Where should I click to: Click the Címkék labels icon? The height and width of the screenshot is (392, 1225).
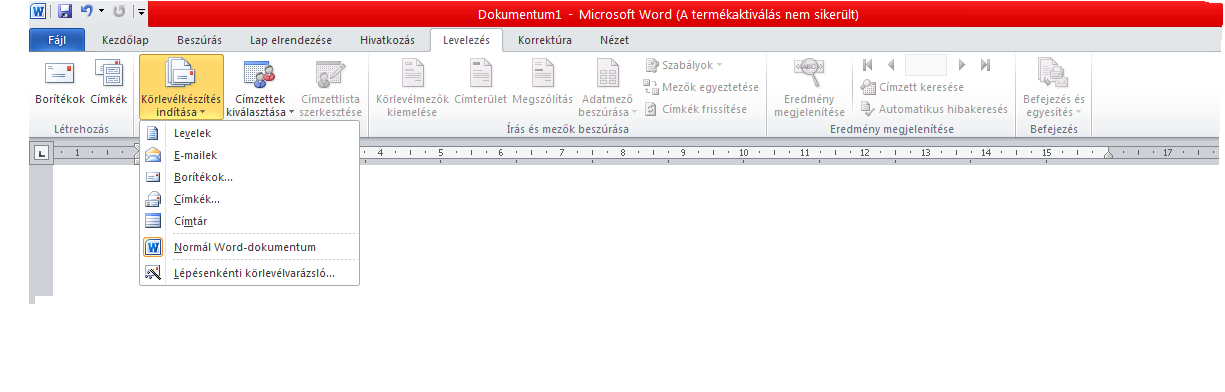(108, 73)
